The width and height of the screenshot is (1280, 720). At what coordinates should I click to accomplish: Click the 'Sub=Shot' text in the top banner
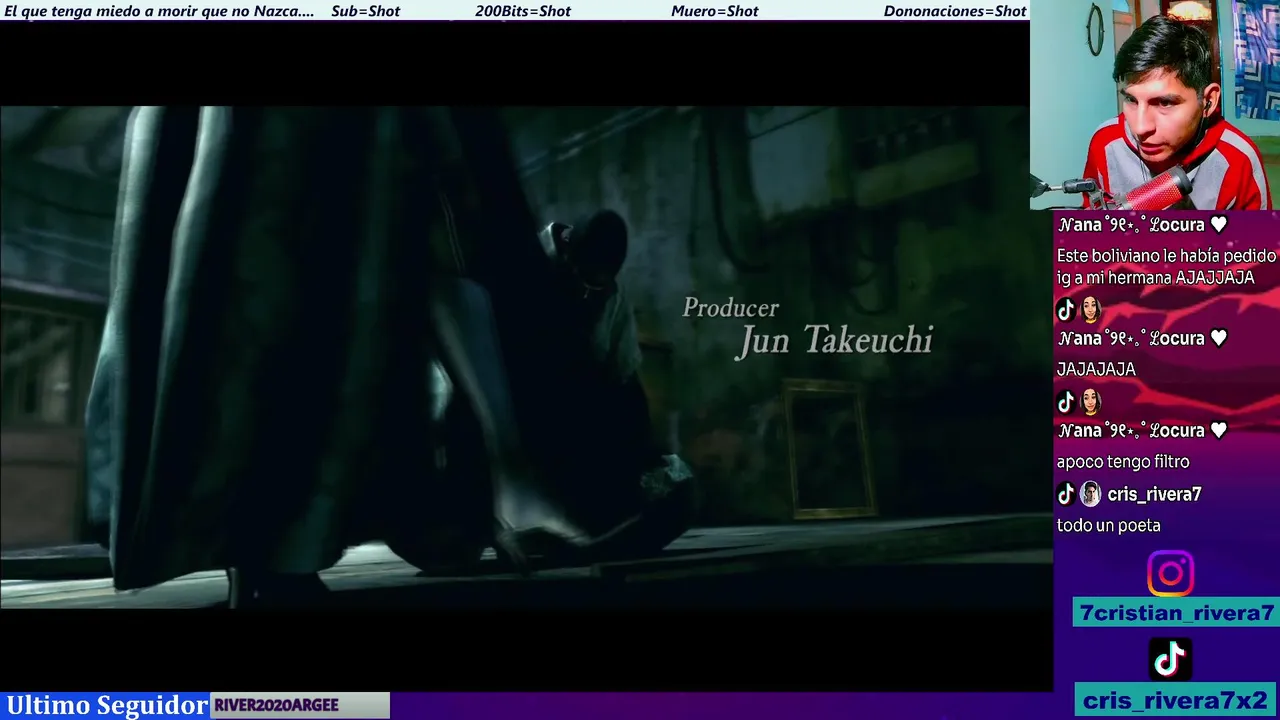(x=365, y=11)
